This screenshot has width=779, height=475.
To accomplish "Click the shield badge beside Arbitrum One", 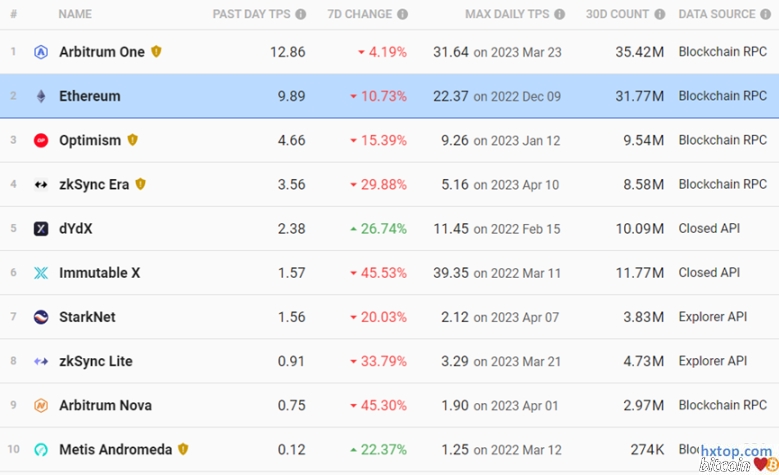I will tap(156, 52).
